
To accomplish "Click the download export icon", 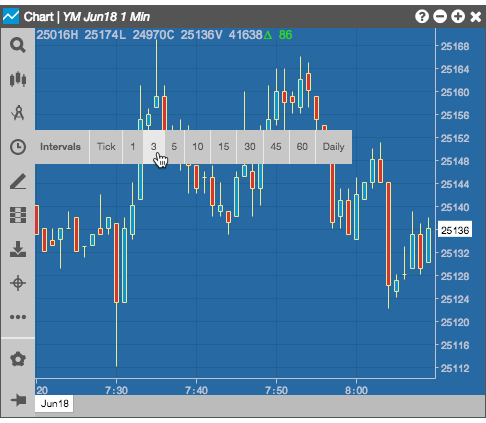I will [18, 249].
